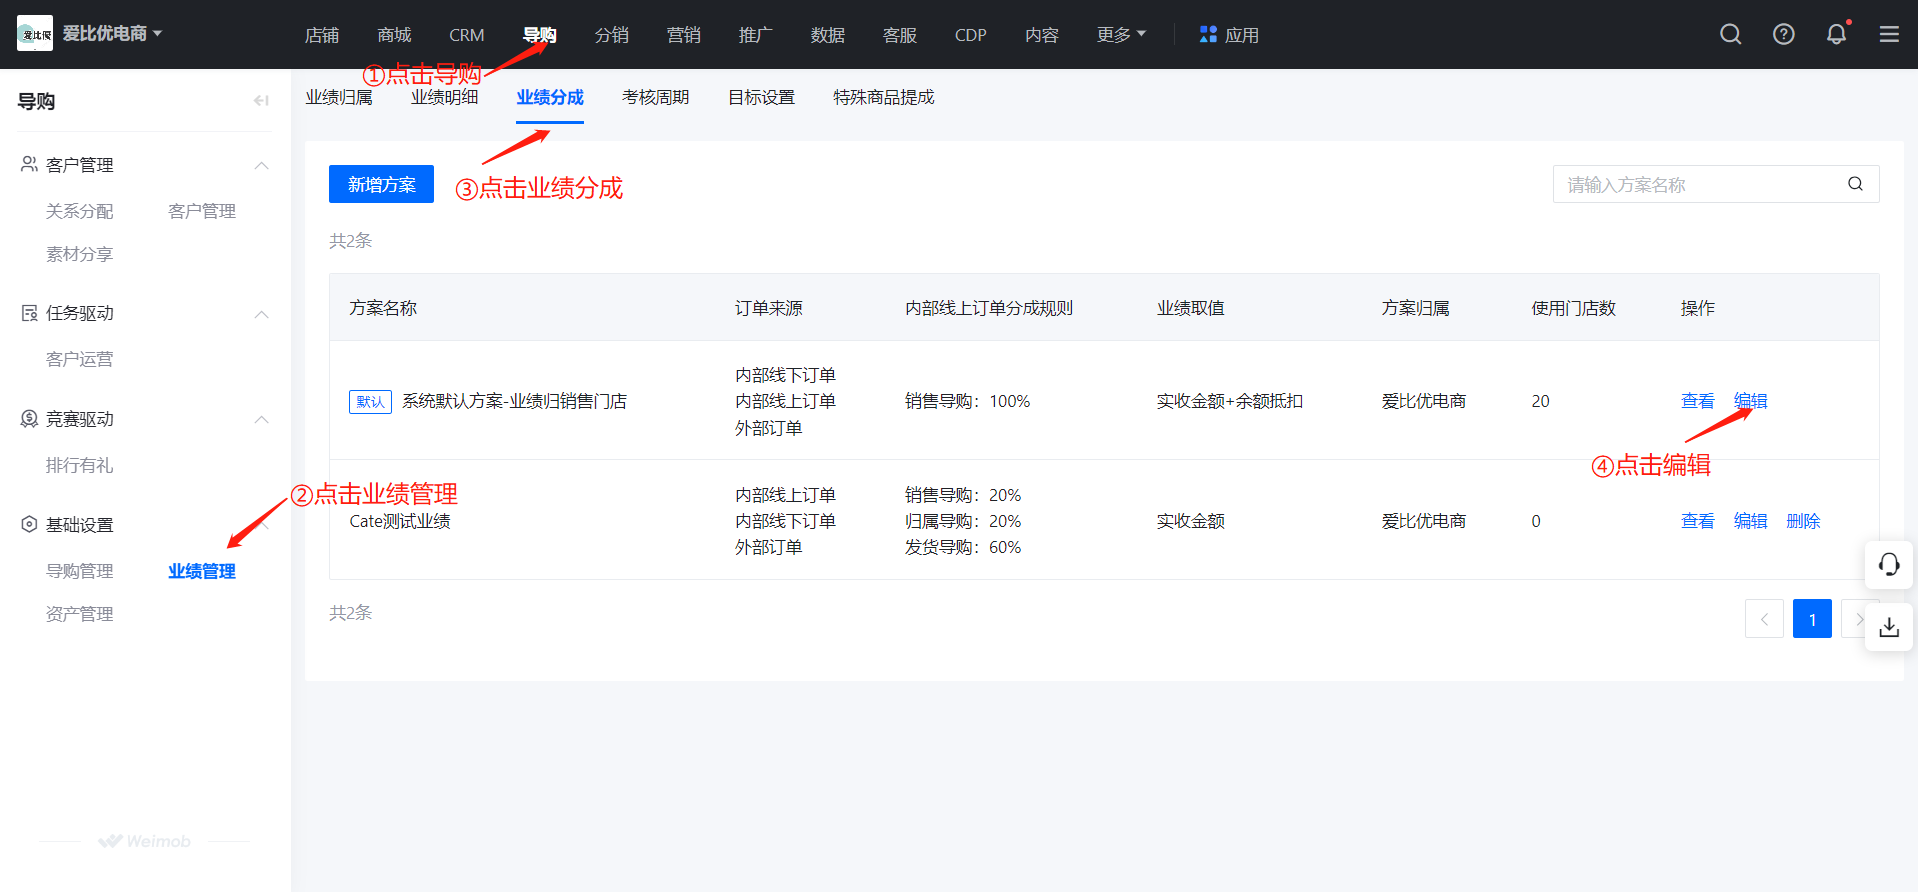Click the 默认 tag on default plan

pos(370,401)
